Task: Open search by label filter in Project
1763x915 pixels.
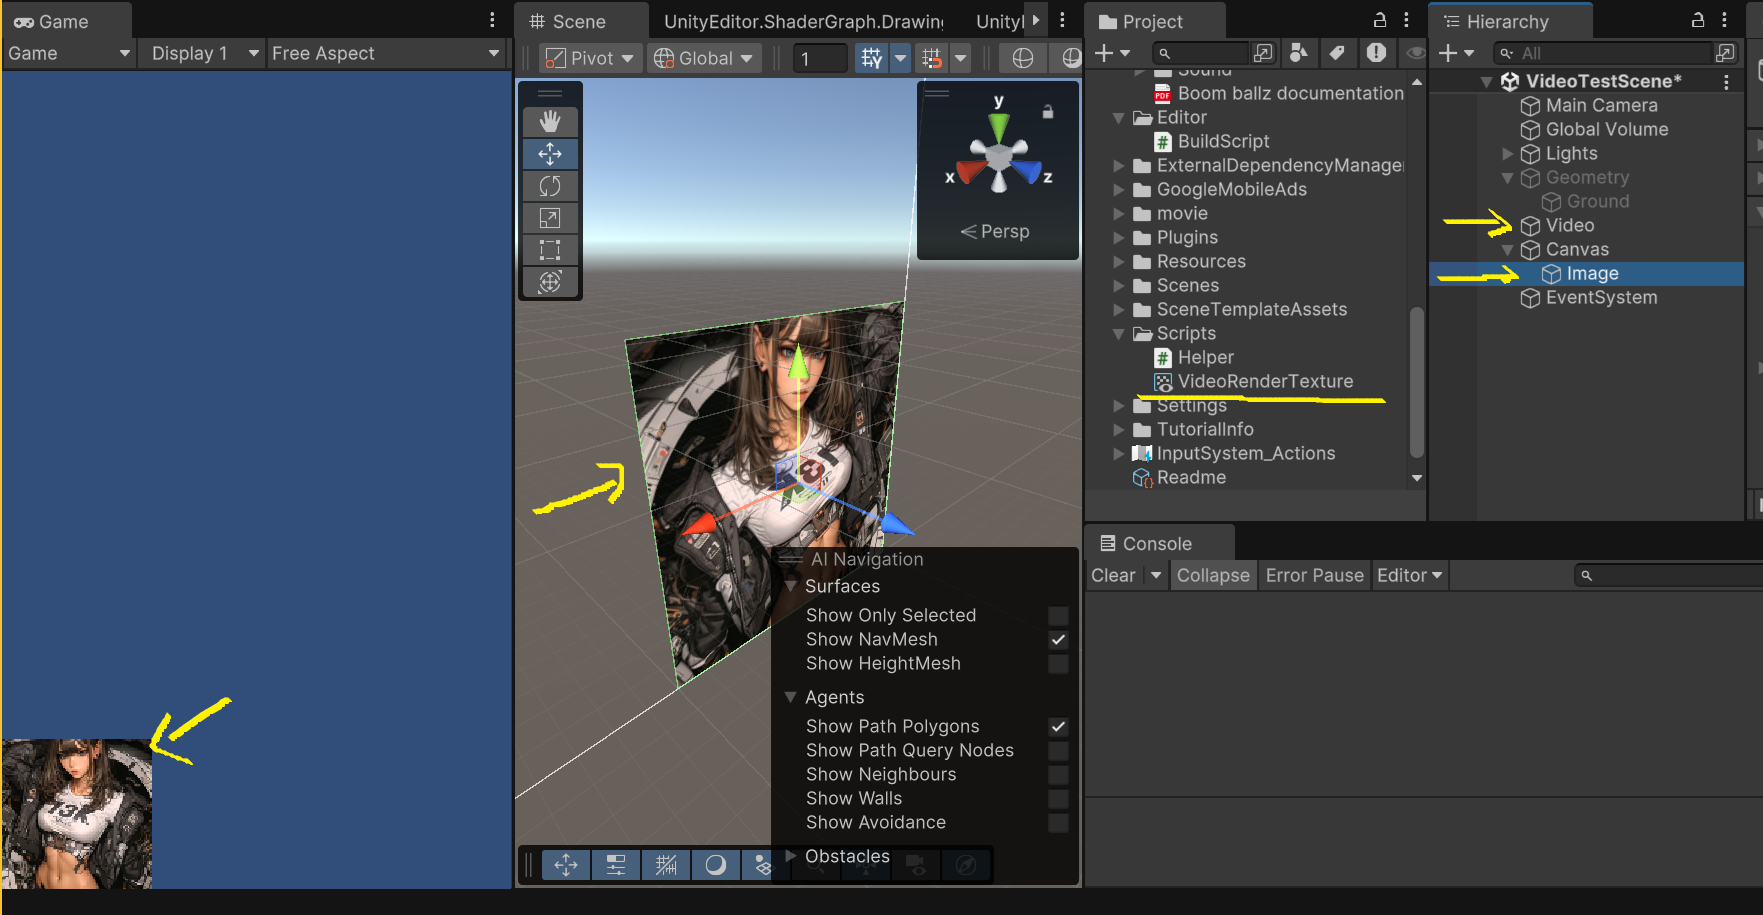Action: 1337,53
